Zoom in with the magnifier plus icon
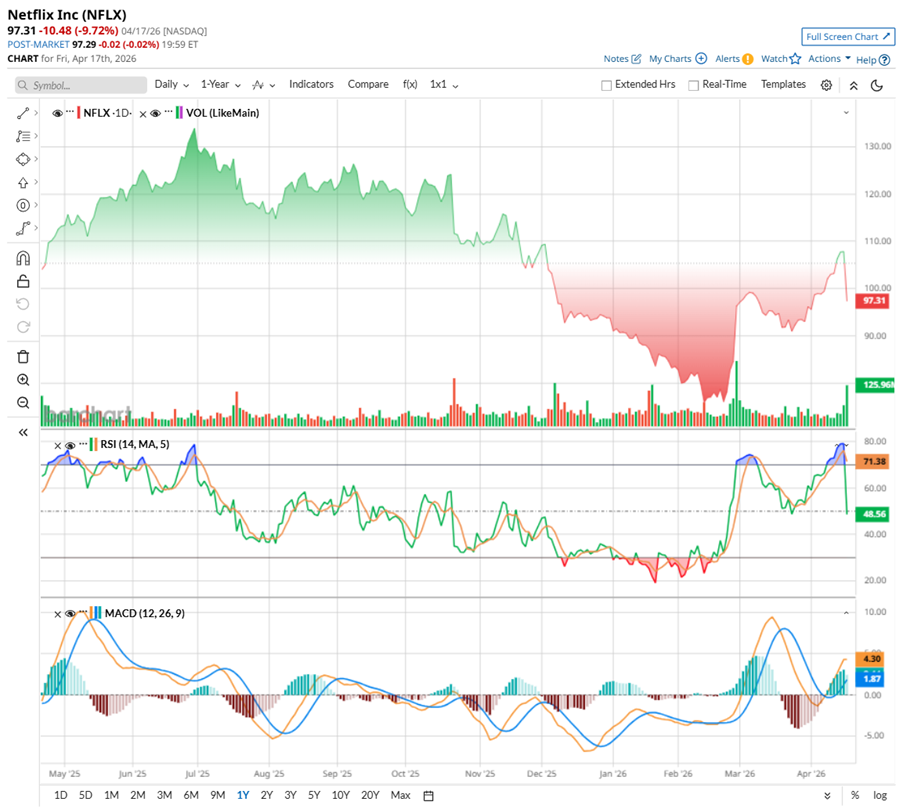903x809 pixels. [23, 380]
